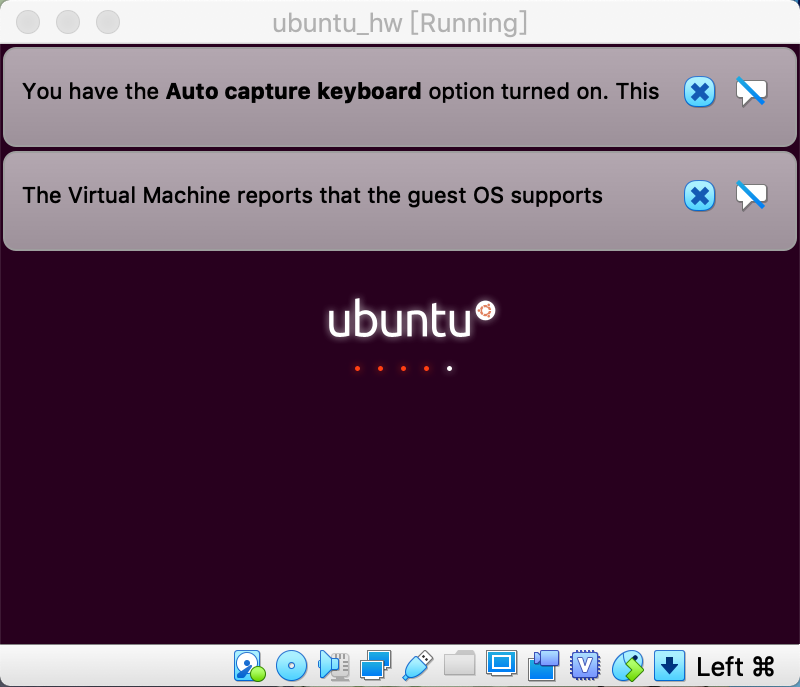Close the ubuntu_hw VM window
This screenshot has width=800, height=687.
point(28,22)
